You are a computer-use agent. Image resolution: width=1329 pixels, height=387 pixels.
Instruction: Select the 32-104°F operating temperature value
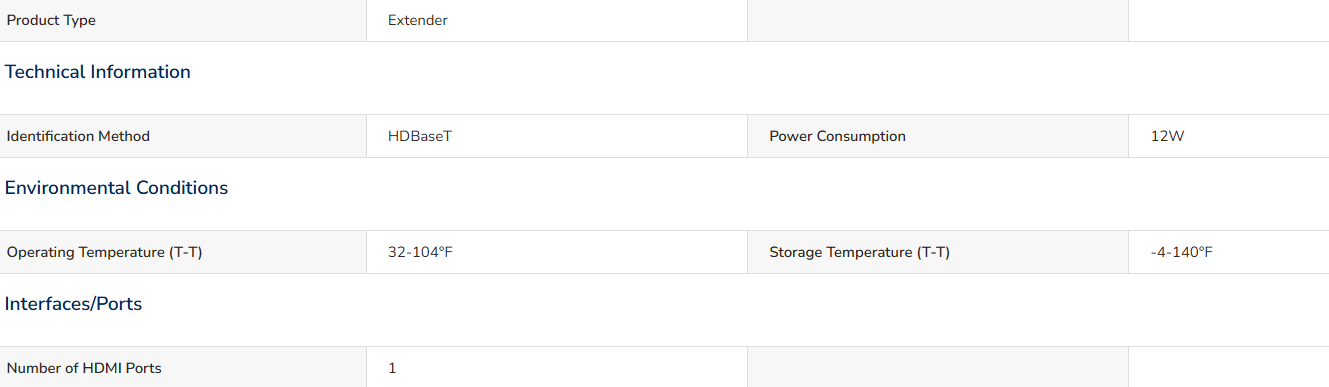(421, 252)
